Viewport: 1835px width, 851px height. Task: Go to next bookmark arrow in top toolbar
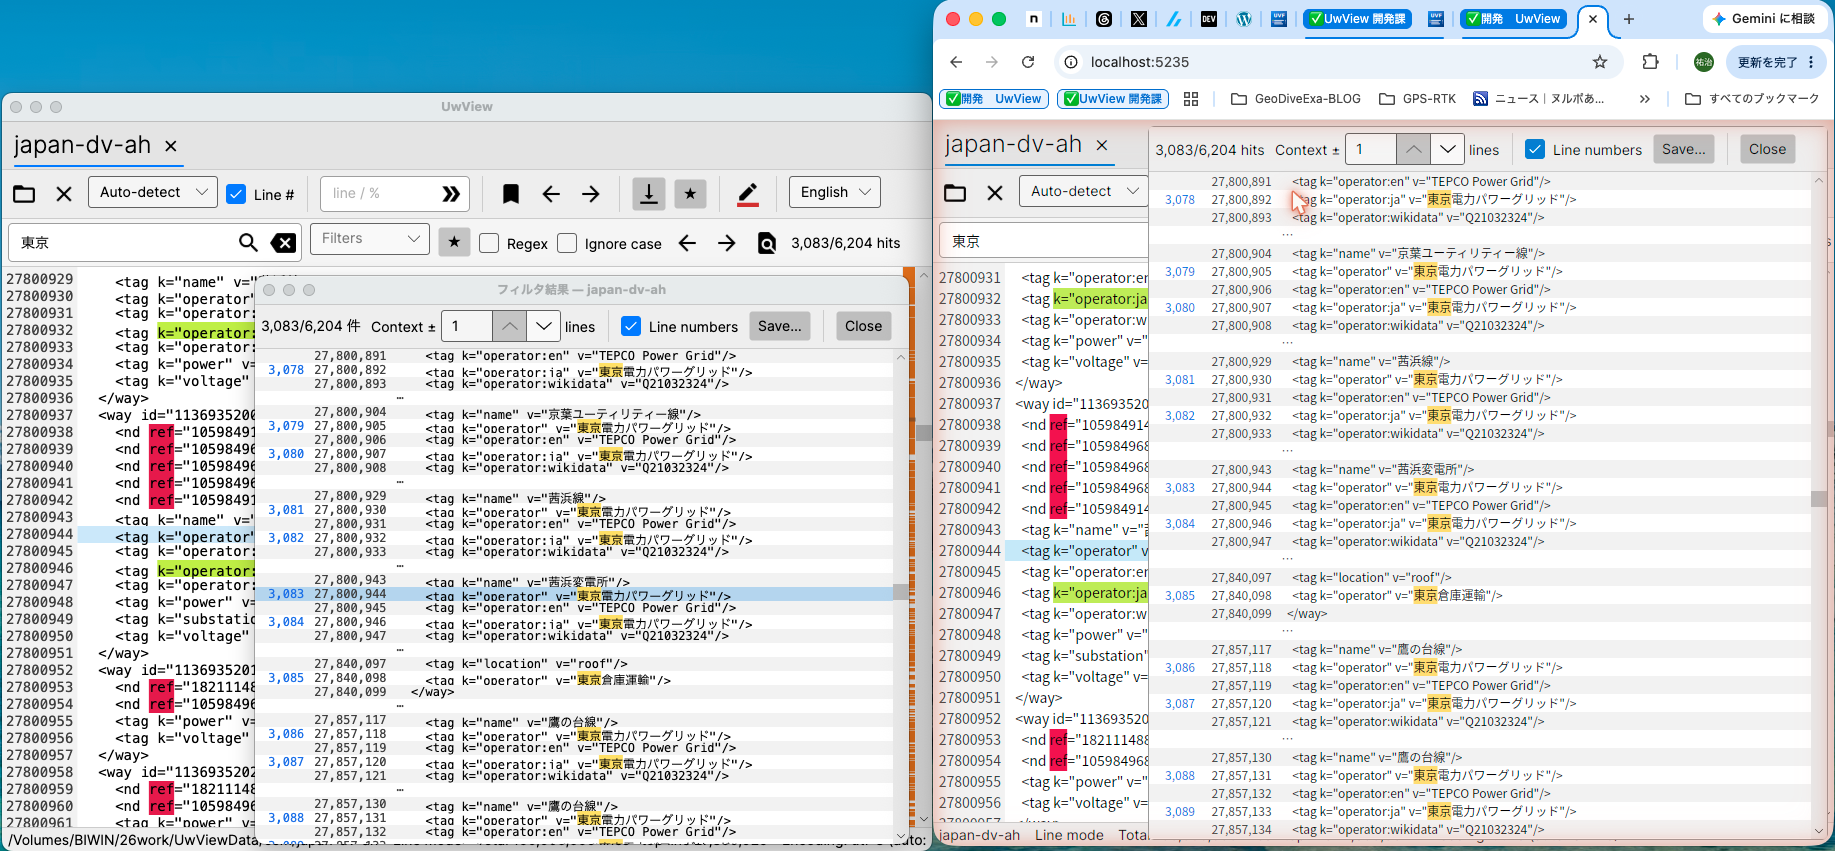pyautogui.click(x=591, y=193)
